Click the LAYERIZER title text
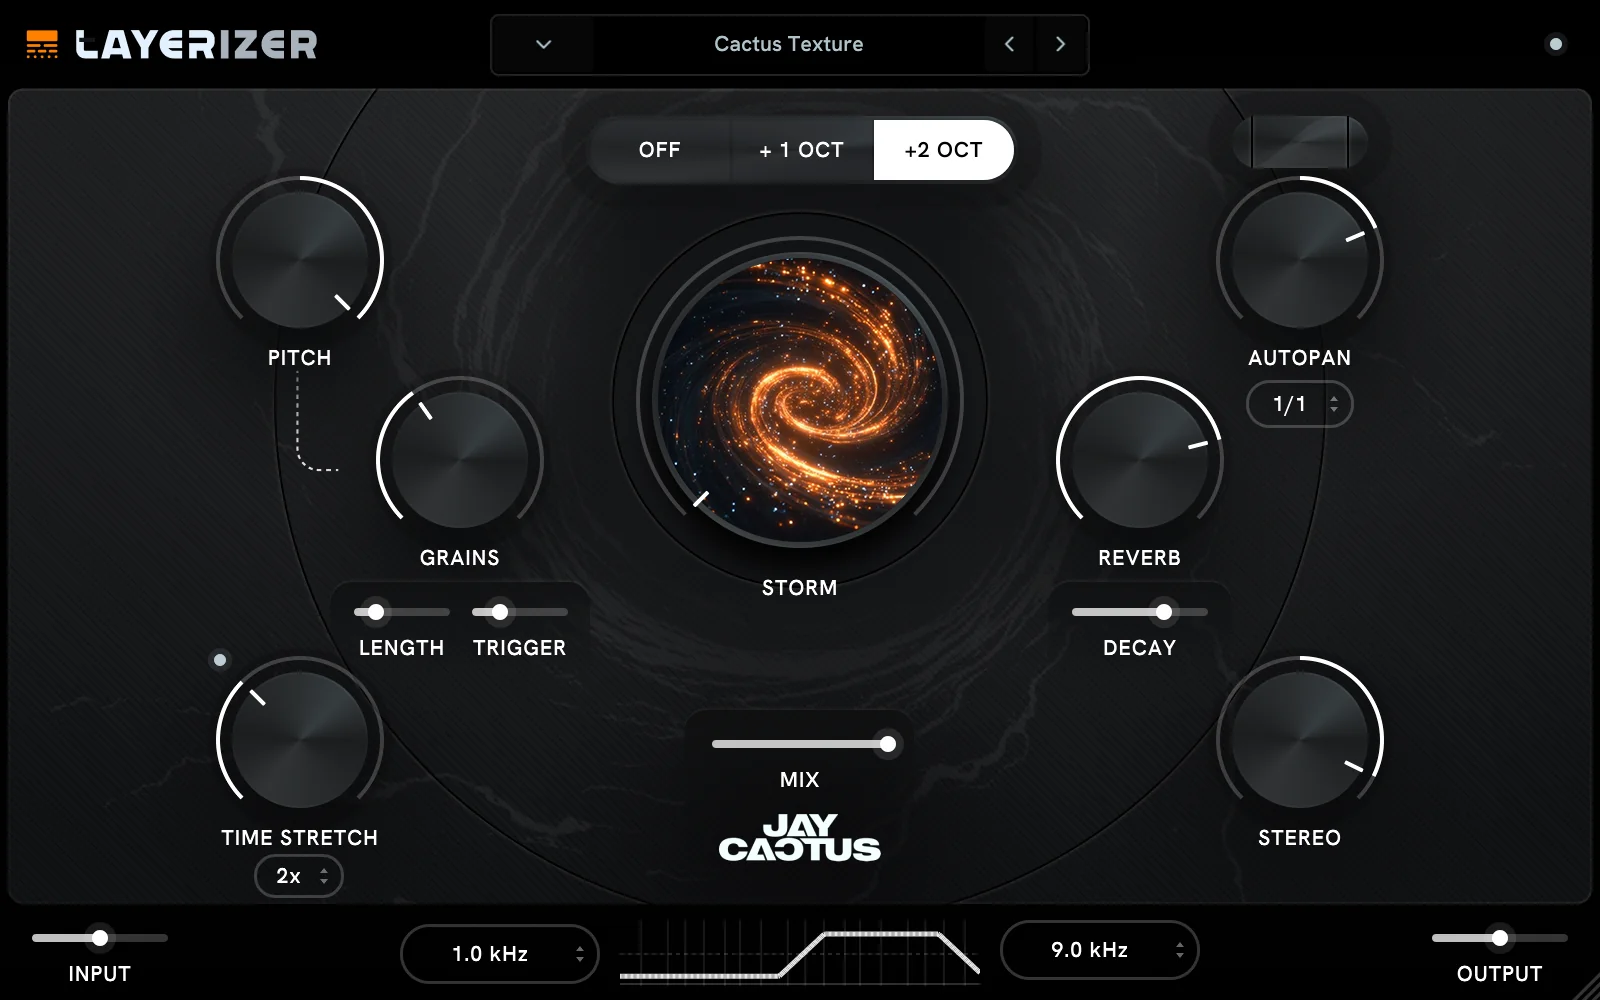 pyautogui.click(x=196, y=44)
